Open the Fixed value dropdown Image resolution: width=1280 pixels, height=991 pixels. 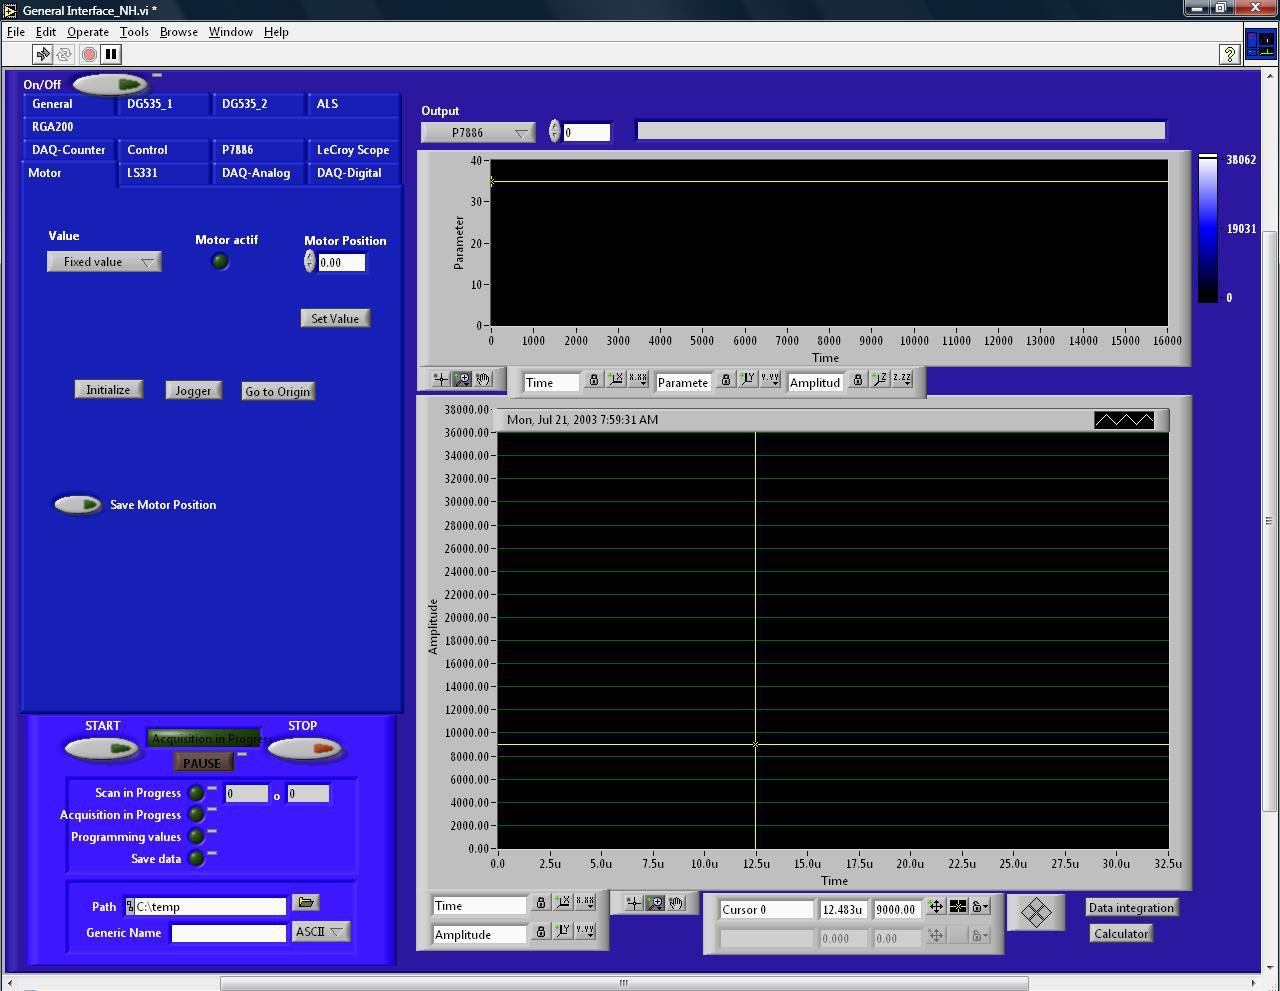(x=104, y=262)
